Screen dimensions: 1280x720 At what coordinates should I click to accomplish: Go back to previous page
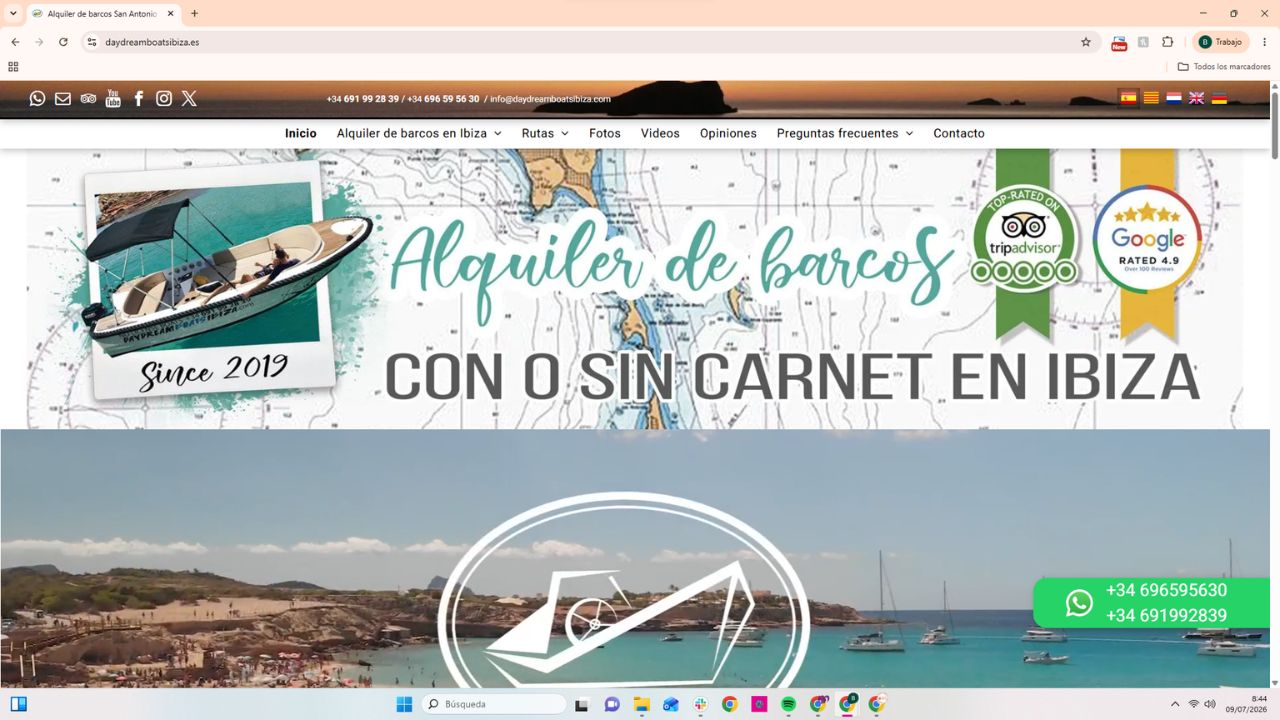(15, 42)
